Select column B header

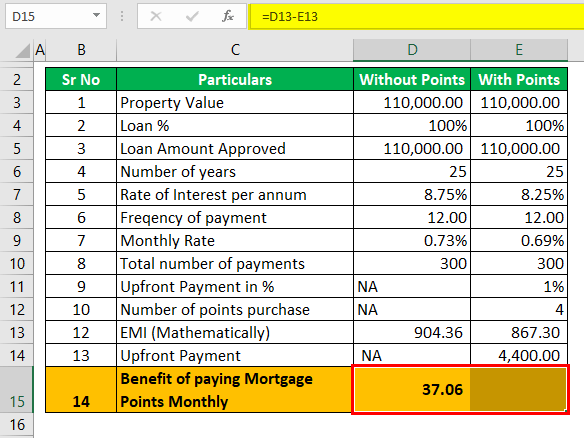(81, 50)
